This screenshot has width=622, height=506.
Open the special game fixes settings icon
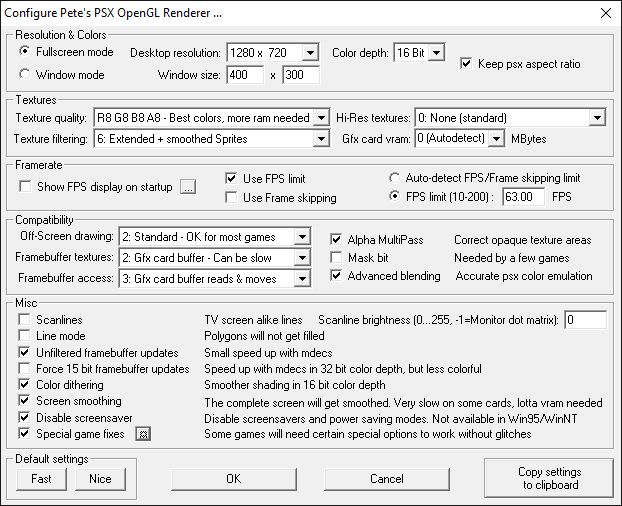click(143, 434)
